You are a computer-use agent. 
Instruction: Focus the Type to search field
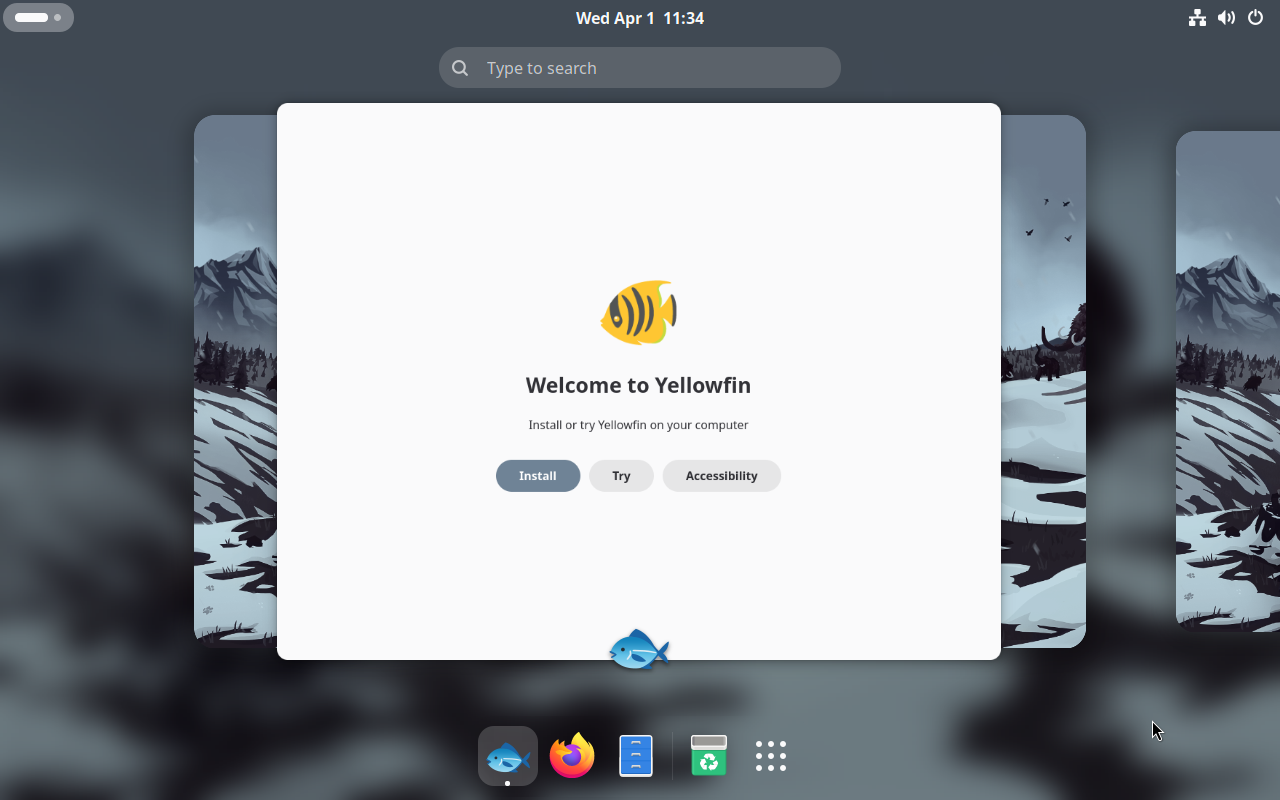tap(640, 68)
